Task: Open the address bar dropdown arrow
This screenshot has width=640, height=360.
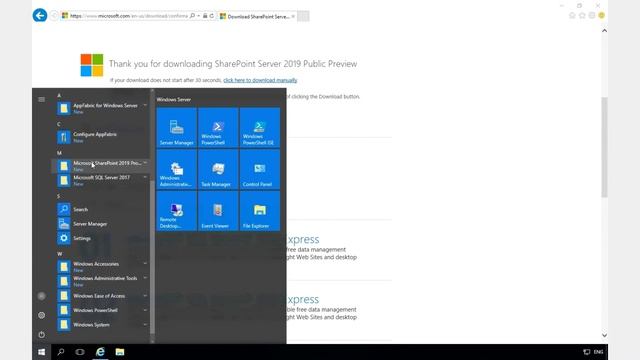Action: pos(198,16)
